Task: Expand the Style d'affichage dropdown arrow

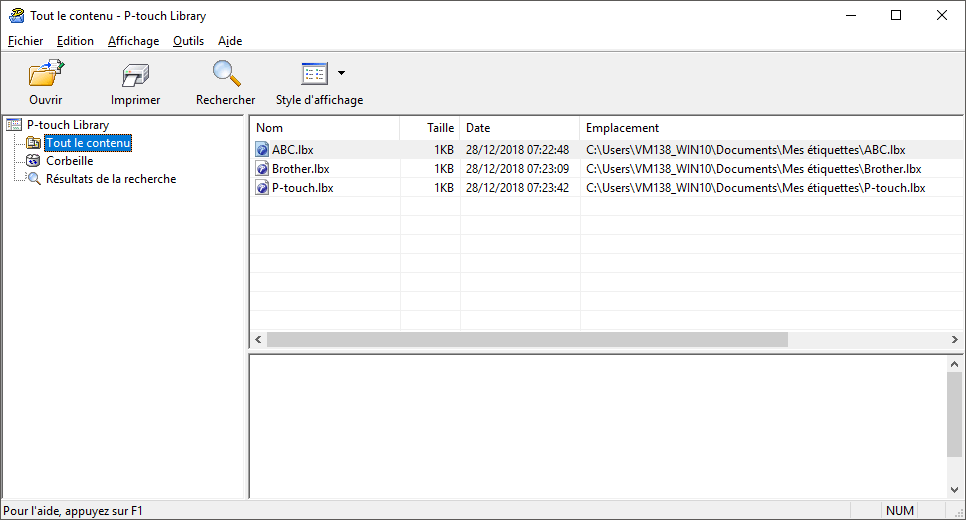Action: [341, 73]
